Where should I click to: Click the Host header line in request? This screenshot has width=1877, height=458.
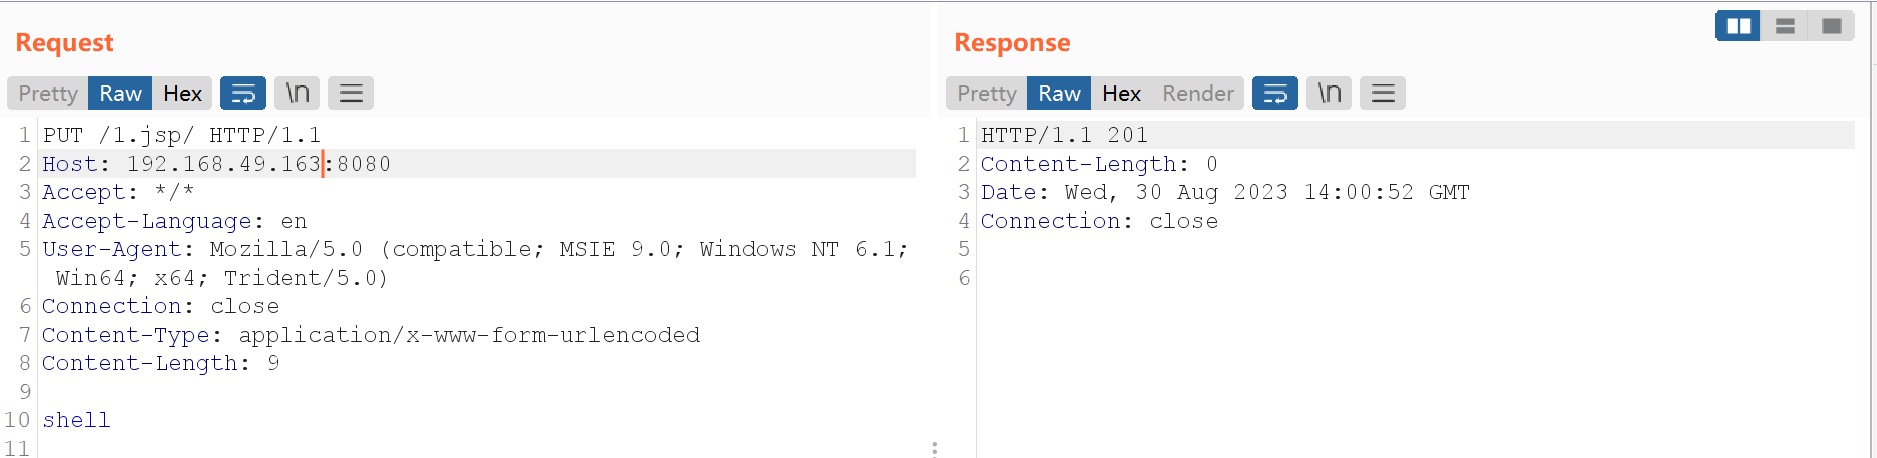tap(216, 164)
